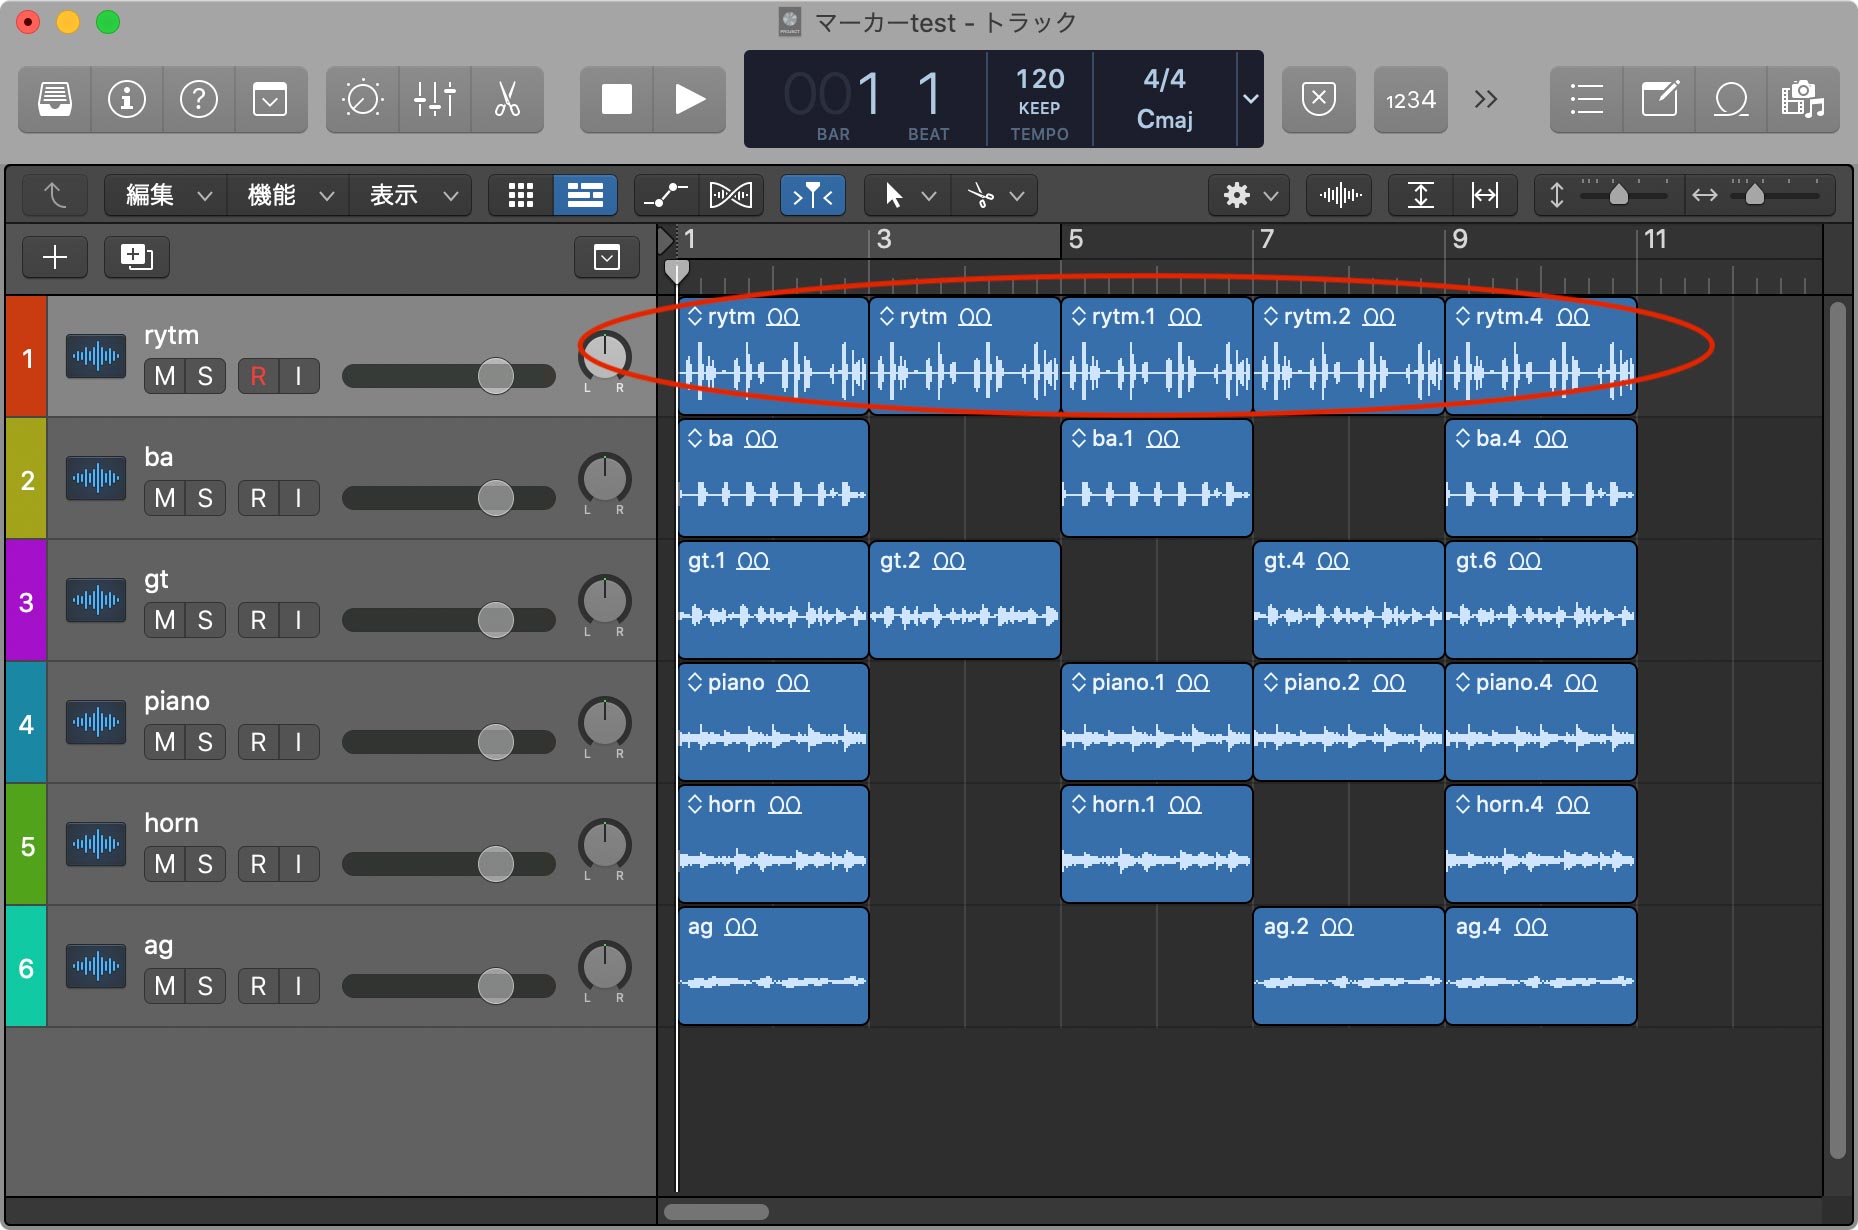Open the Loop Browser icon
Screen dimensions: 1858x1230
(x=1731, y=100)
